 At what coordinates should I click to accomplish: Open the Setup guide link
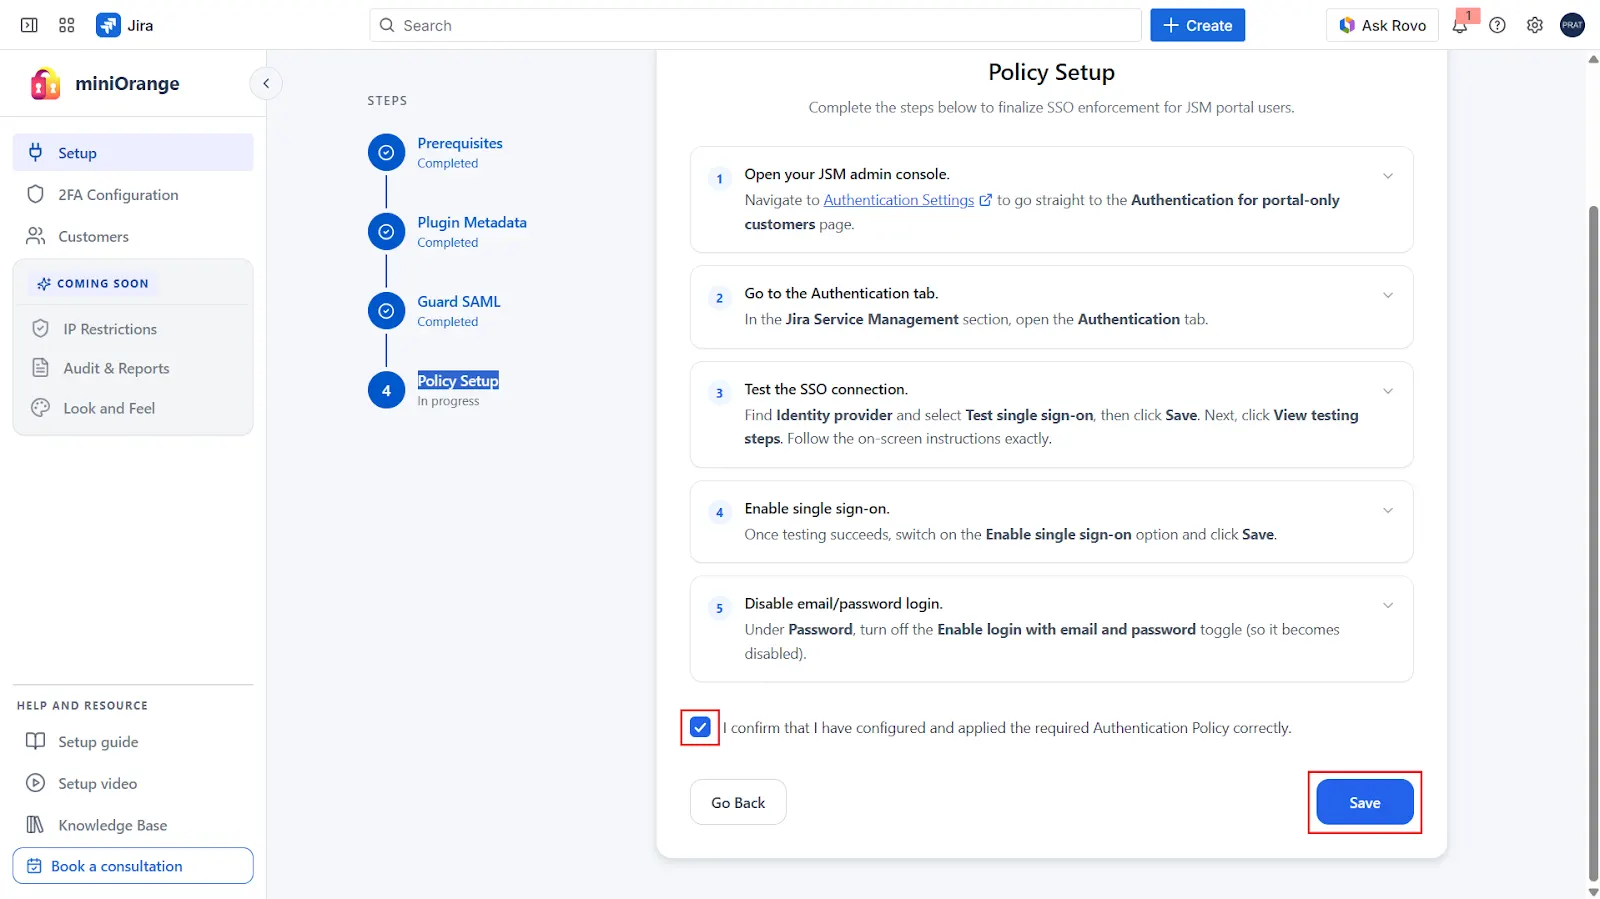(98, 741)
